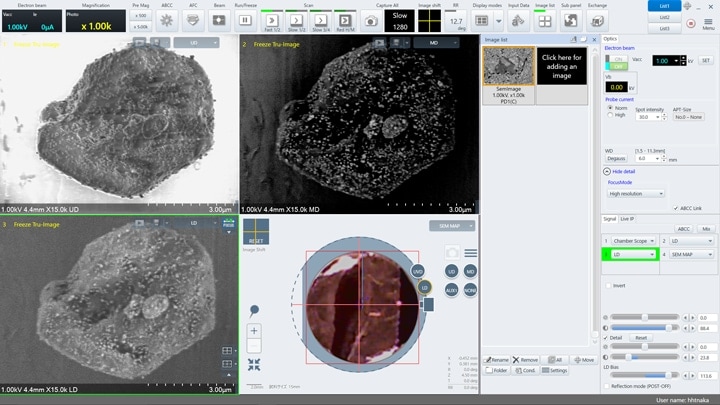This screenshot has height=405, width=720.
Task: Click the Beam alignment icon
Action: pos(219,20)
